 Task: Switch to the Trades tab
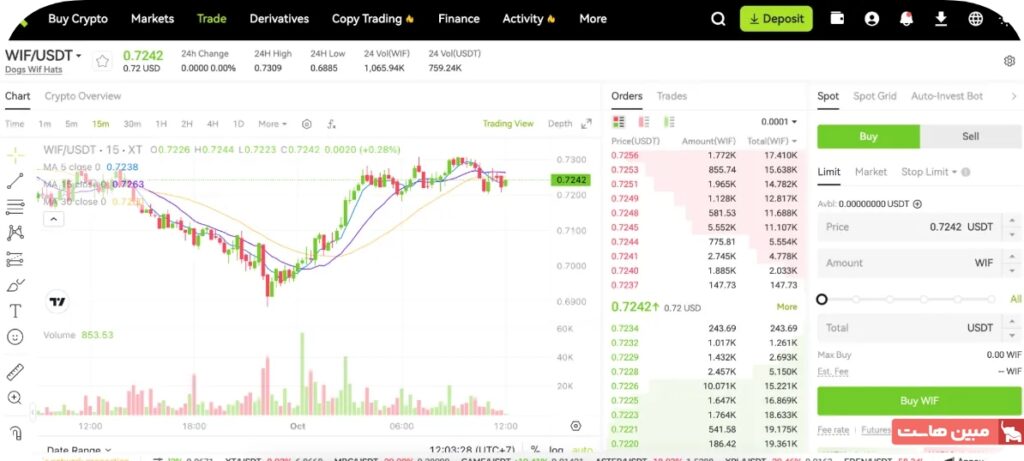coord(671,96)
